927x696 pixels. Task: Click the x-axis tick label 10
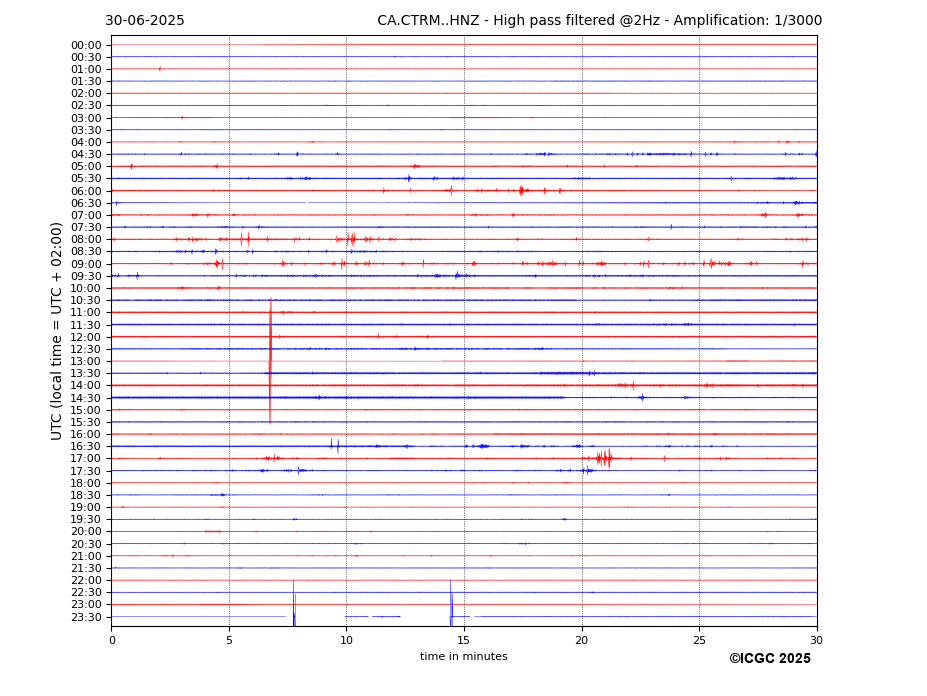(346, 640)
